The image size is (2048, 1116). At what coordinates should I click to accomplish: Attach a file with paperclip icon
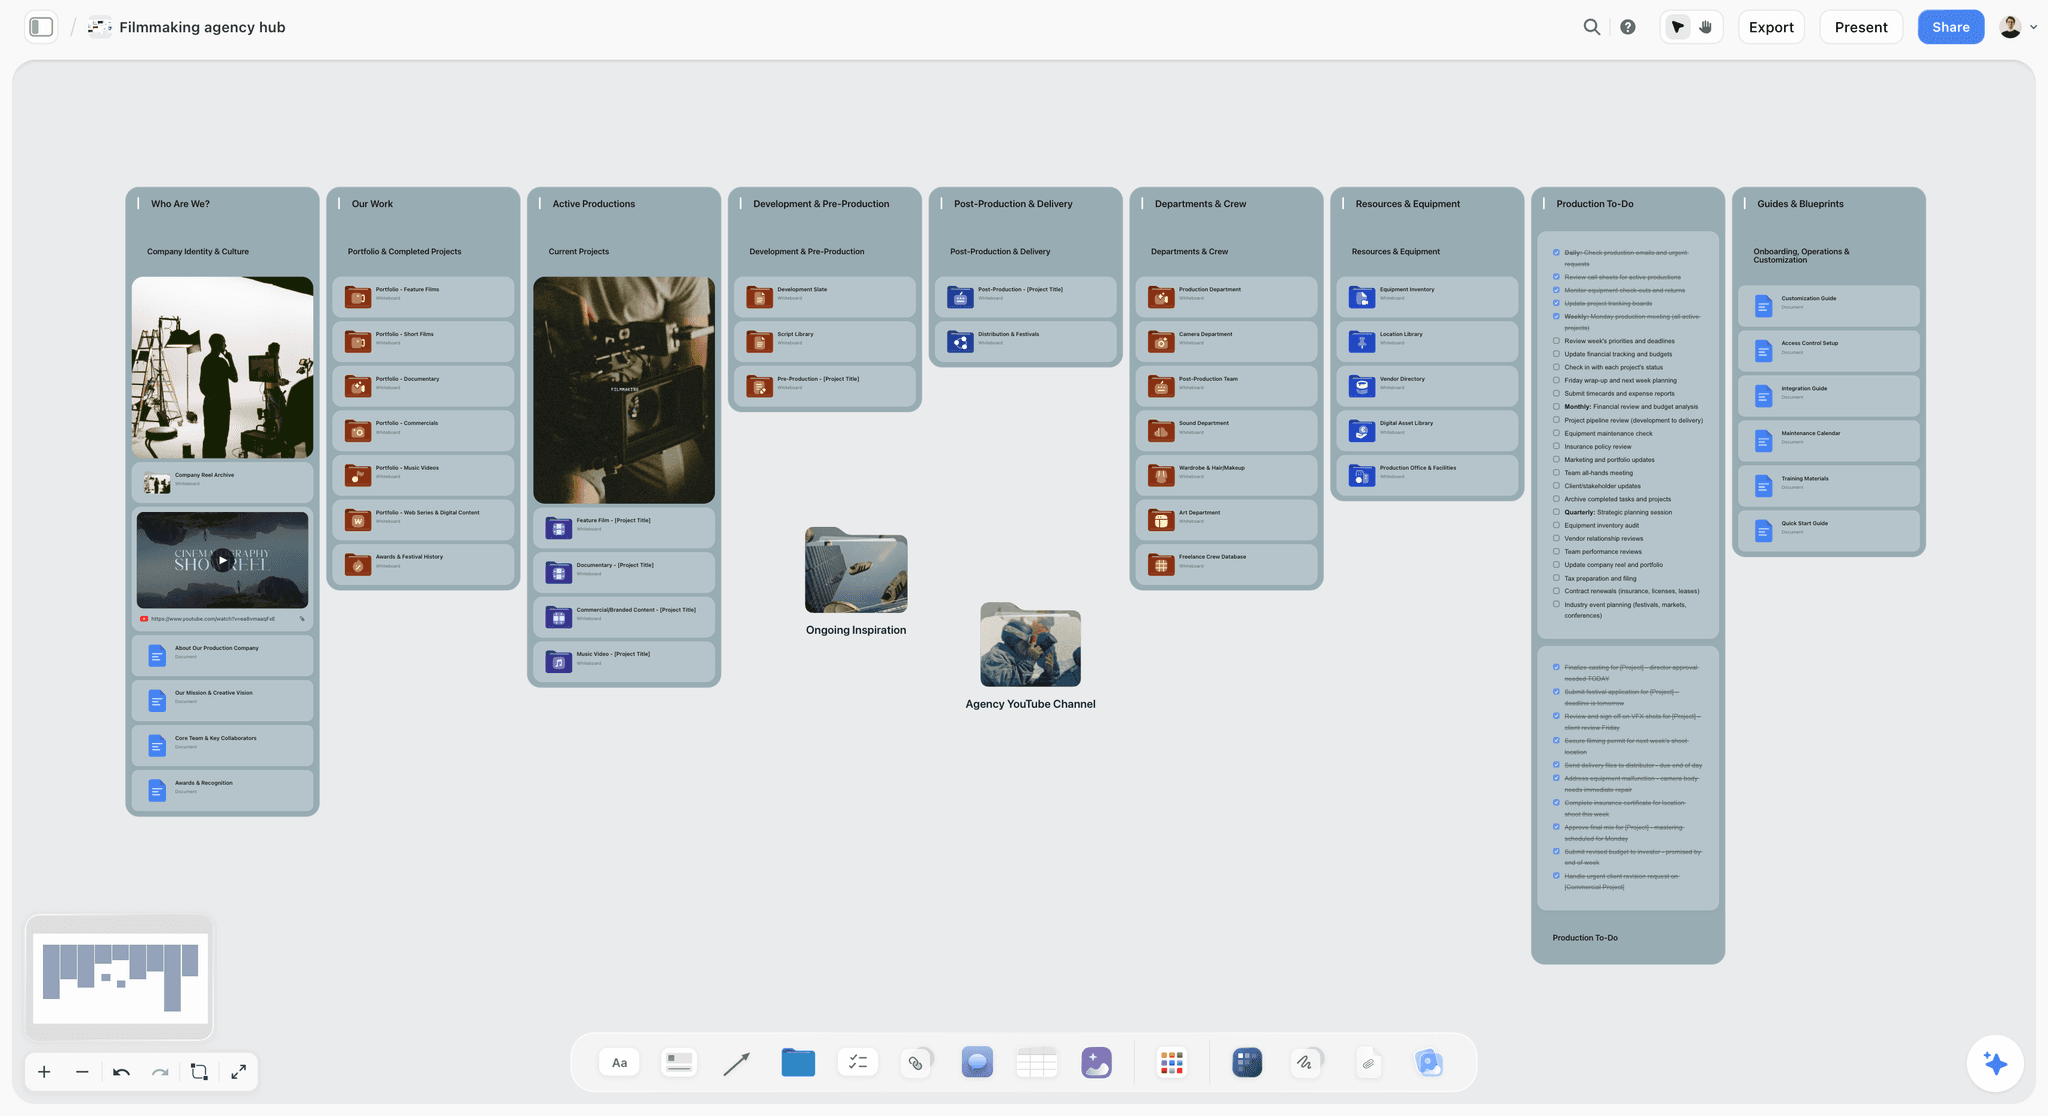click(x=1368, y=1063)
